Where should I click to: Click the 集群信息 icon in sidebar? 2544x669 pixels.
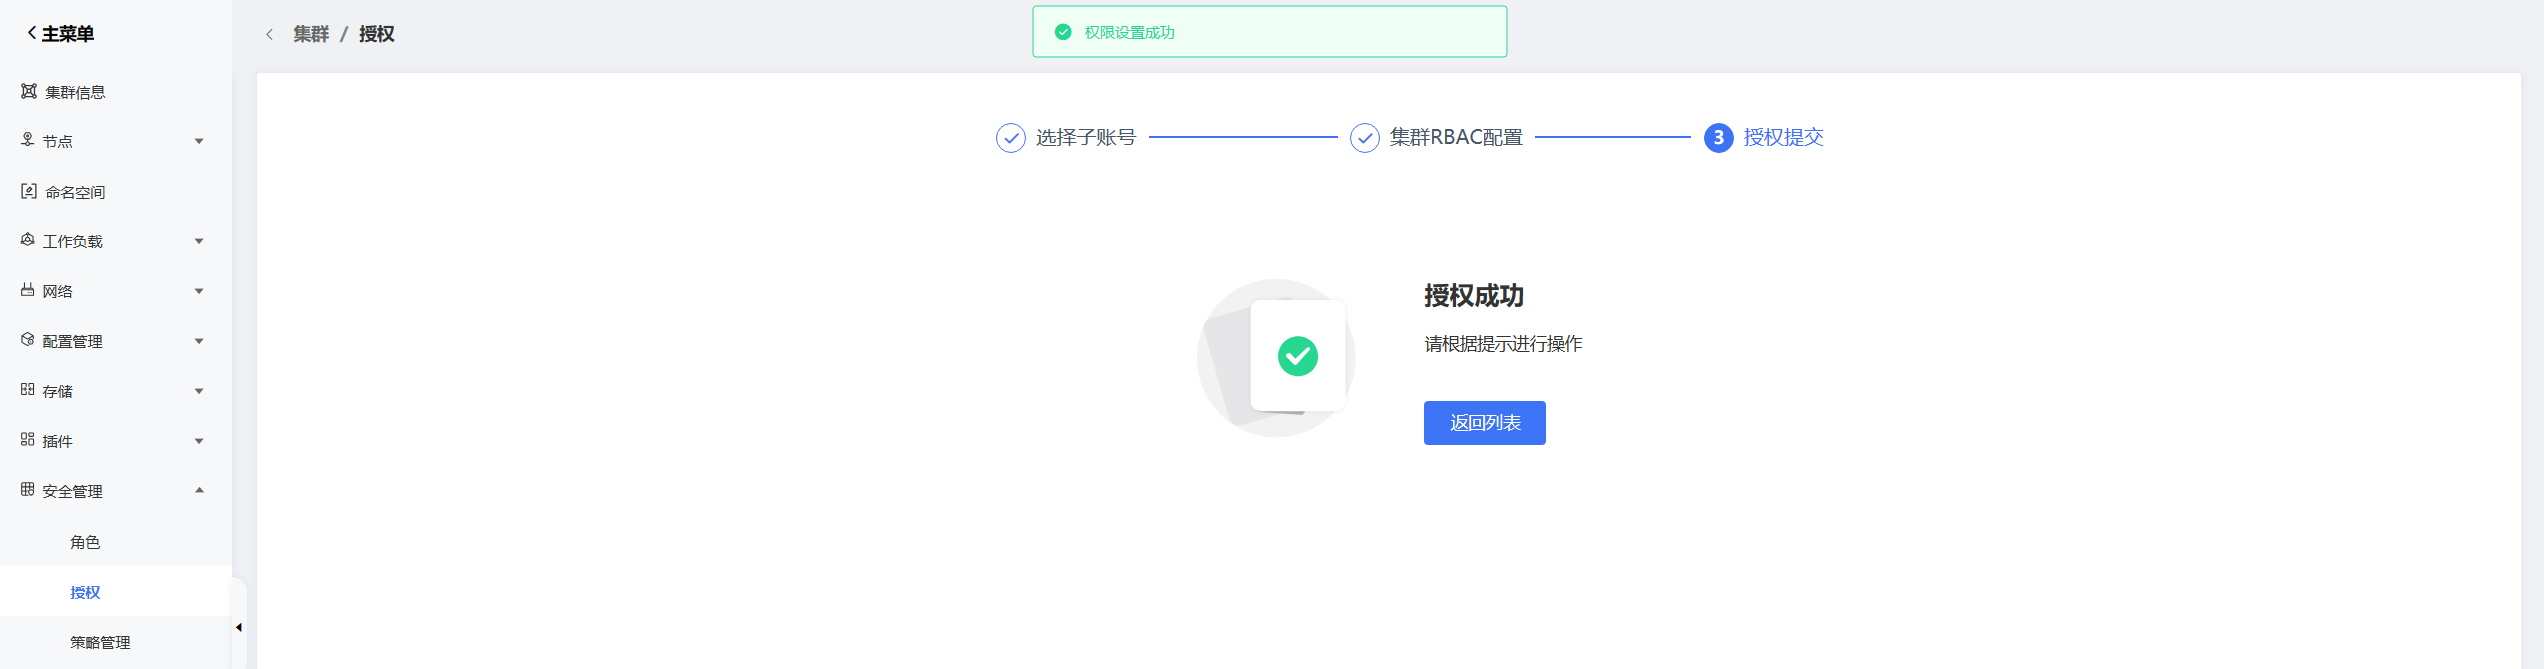point(29,91)
